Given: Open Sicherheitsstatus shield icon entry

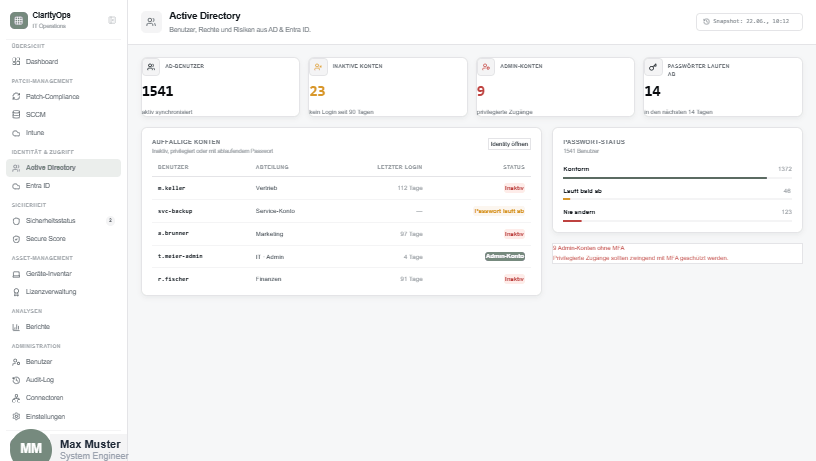Looking at the screenshot, I should 16,221.
